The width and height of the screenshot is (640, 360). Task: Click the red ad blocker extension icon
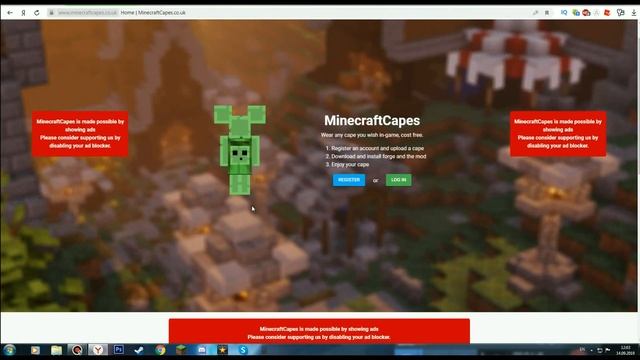click(587, 13)
